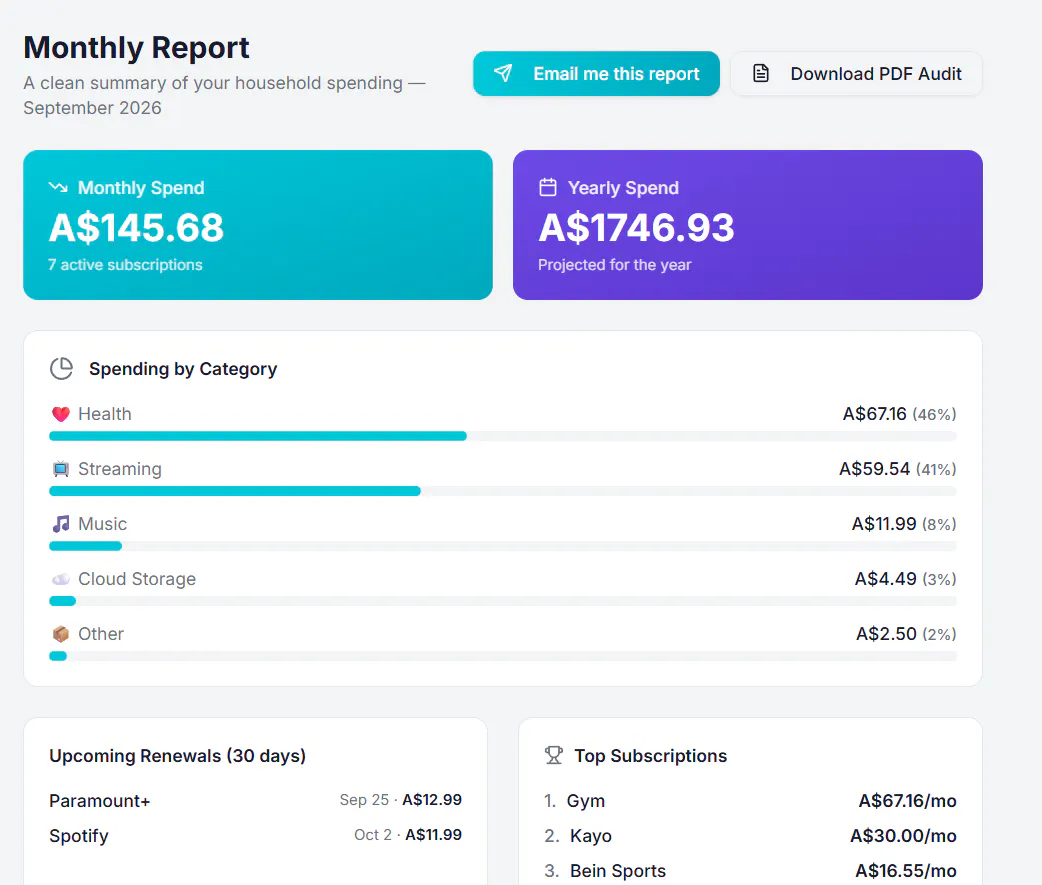Click the trend arrow icon beside Monthly Spend
1042x885 pixels.
(x=58, y=187)
